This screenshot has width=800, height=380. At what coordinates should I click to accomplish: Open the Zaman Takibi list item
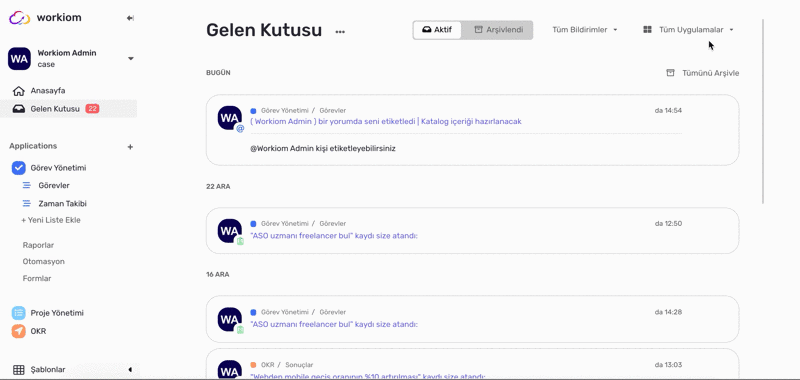click(62, 204)
